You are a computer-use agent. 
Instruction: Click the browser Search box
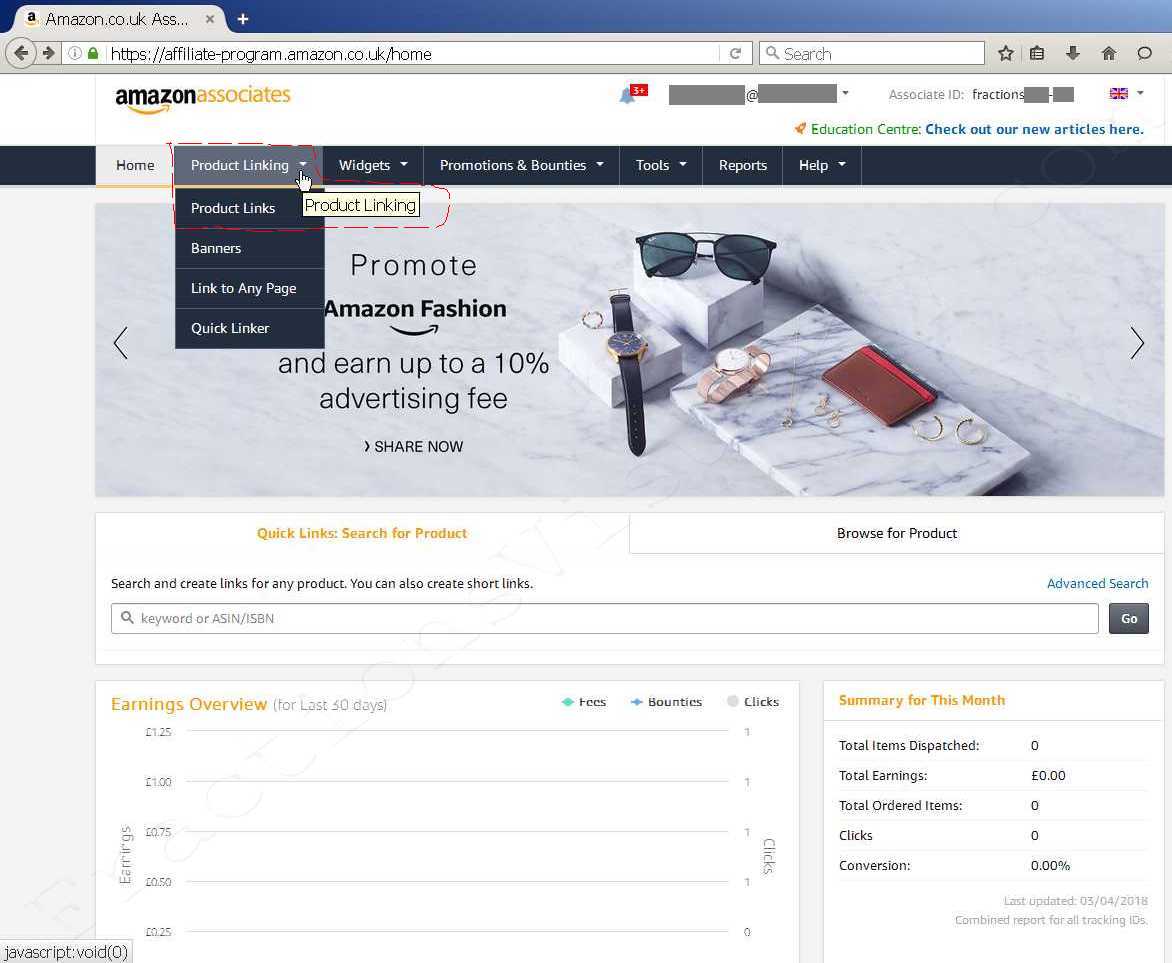(872, 53)
